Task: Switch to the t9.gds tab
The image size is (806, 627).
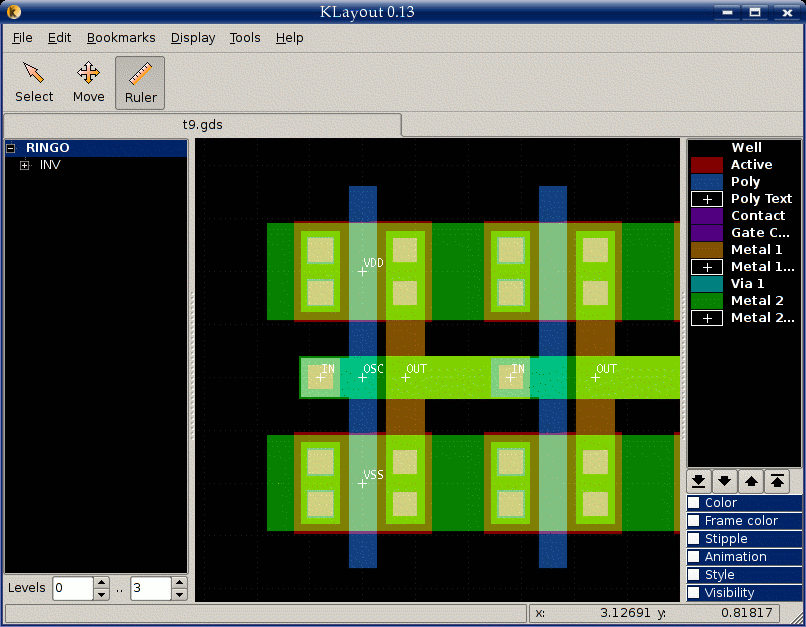Action: pos(202,125)
